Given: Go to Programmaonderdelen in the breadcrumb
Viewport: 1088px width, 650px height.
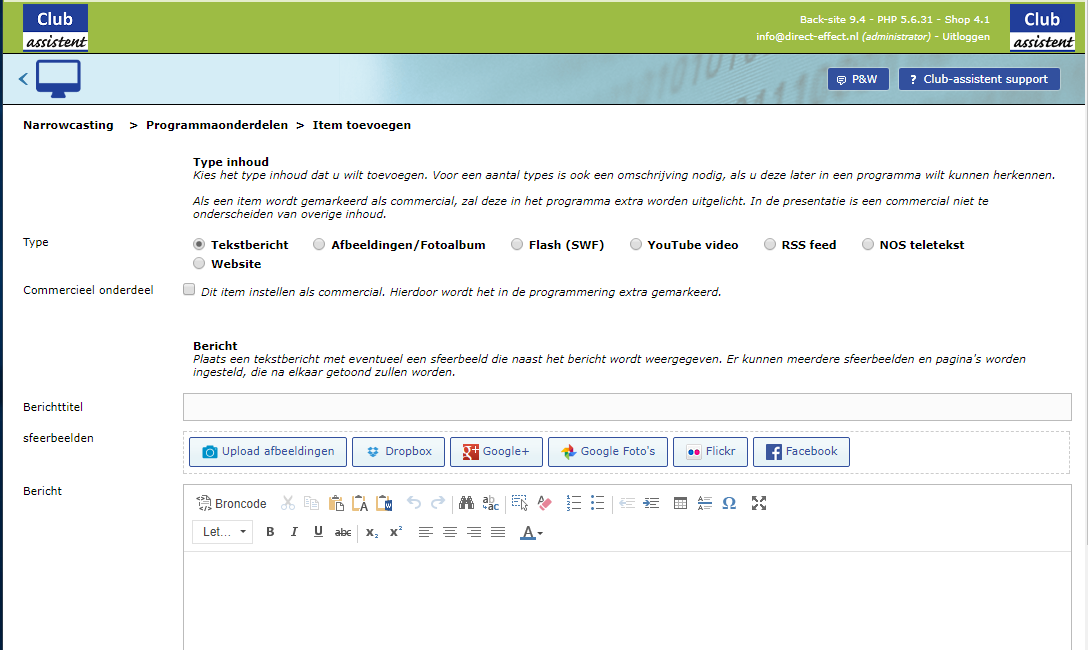Looking at the screenshot, I should 216,125.
